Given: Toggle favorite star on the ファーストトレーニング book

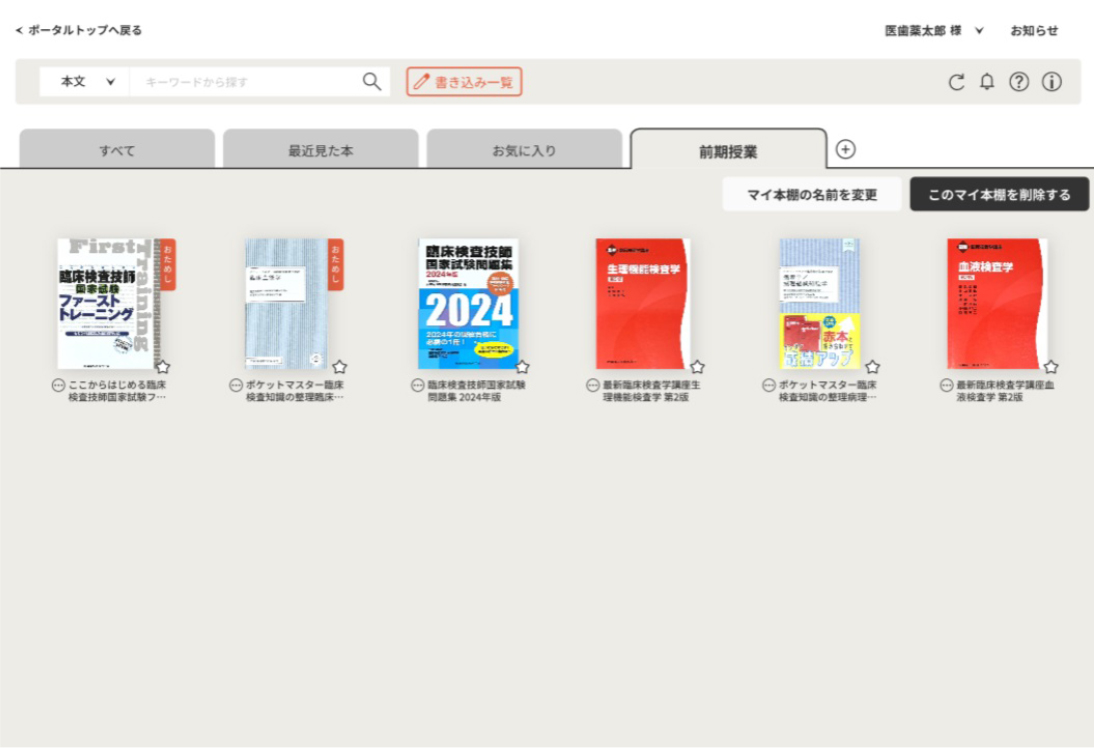Looking at the screenshot, I should tap(163, 367).
